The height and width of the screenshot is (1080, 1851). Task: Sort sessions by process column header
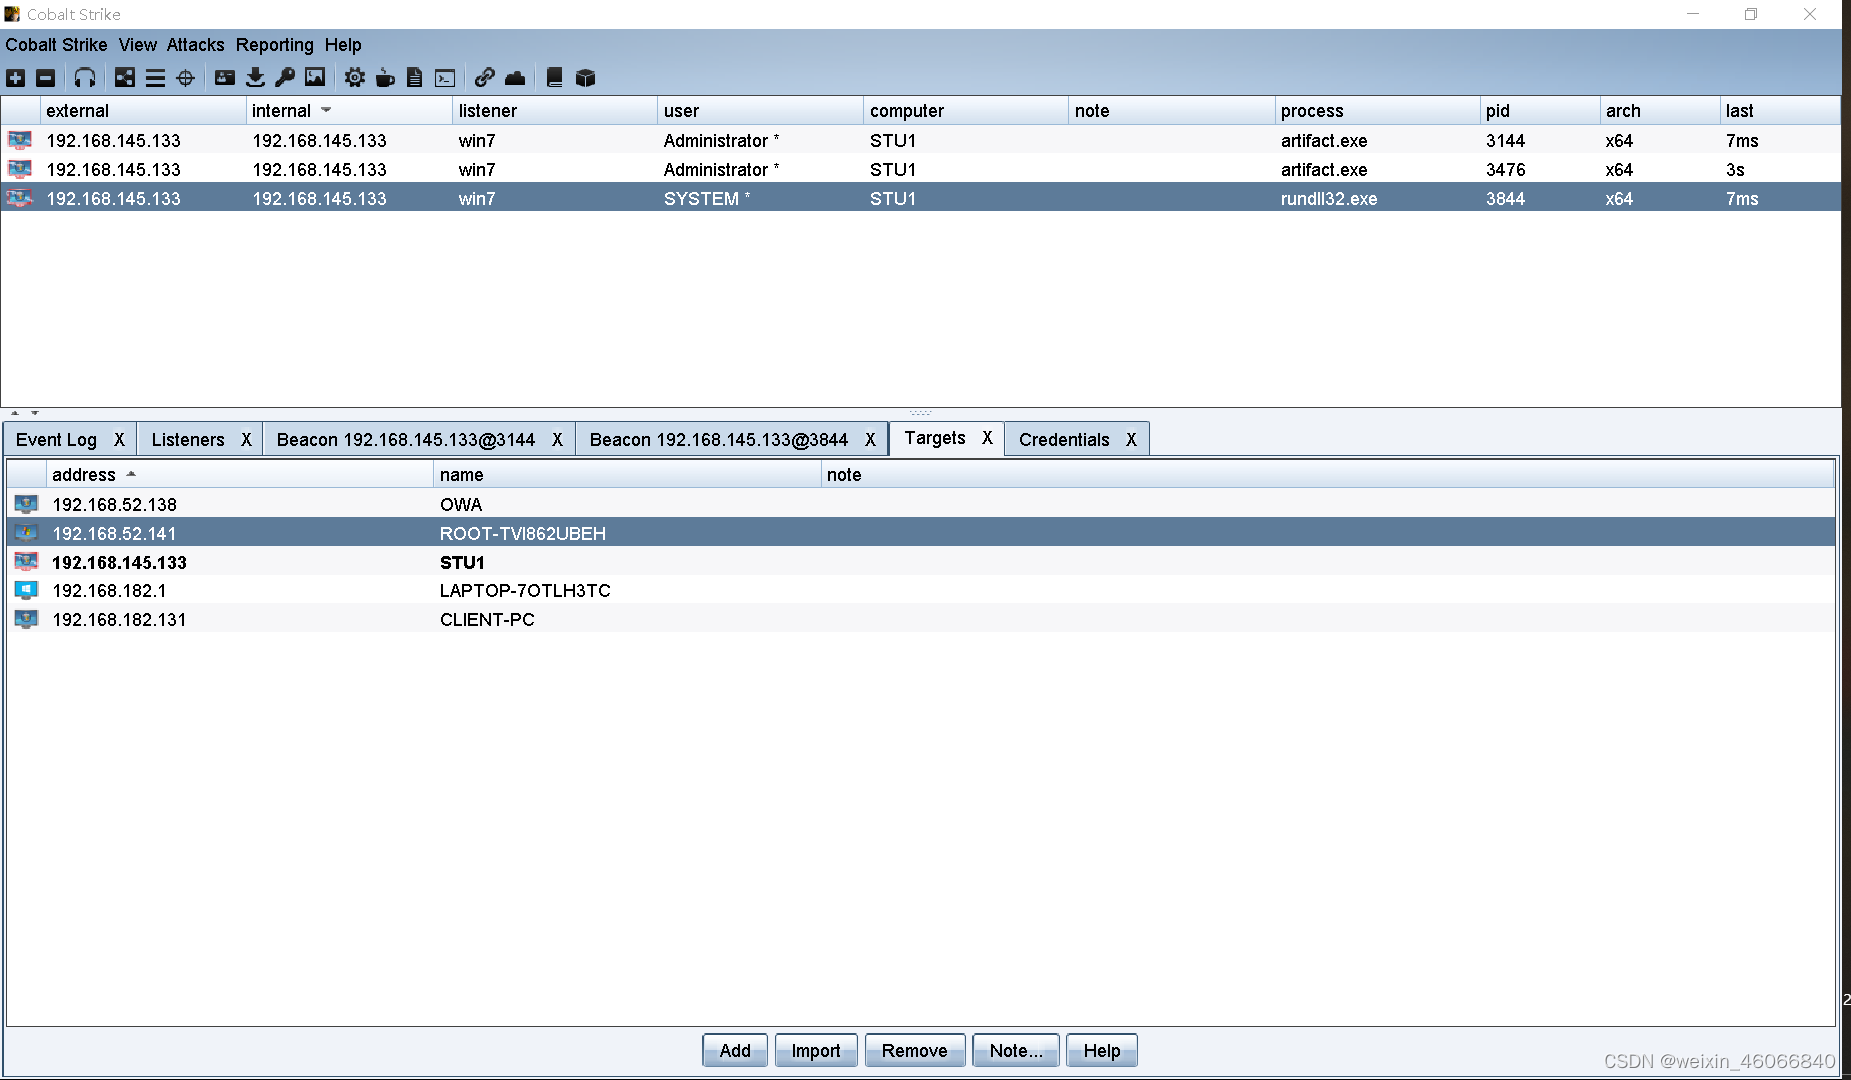(1377, 111)
